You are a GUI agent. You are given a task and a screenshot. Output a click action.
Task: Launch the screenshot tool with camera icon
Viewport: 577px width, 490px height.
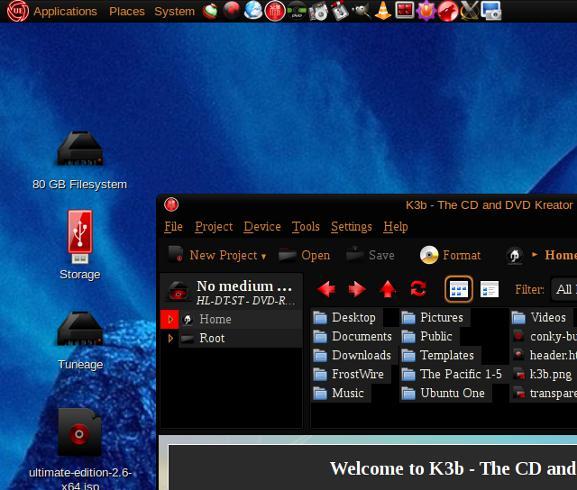(491, 10)
